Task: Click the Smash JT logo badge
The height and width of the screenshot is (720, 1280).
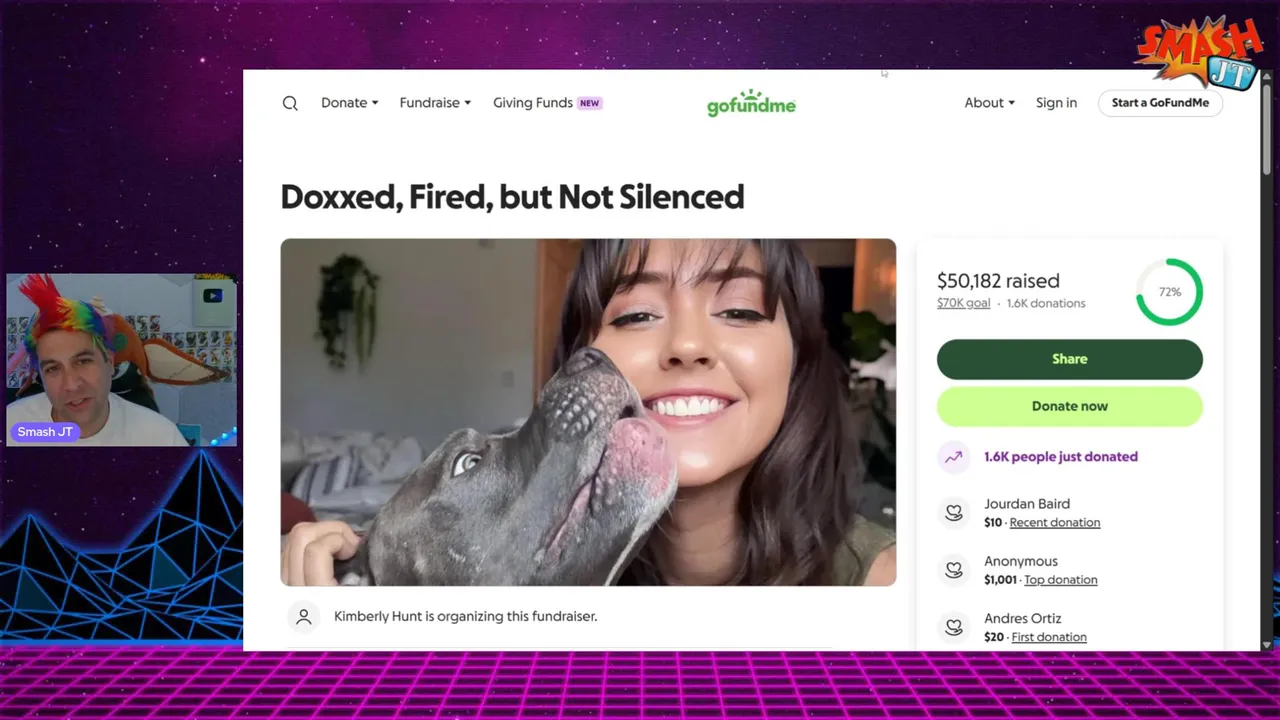Action: [1198, 52]
